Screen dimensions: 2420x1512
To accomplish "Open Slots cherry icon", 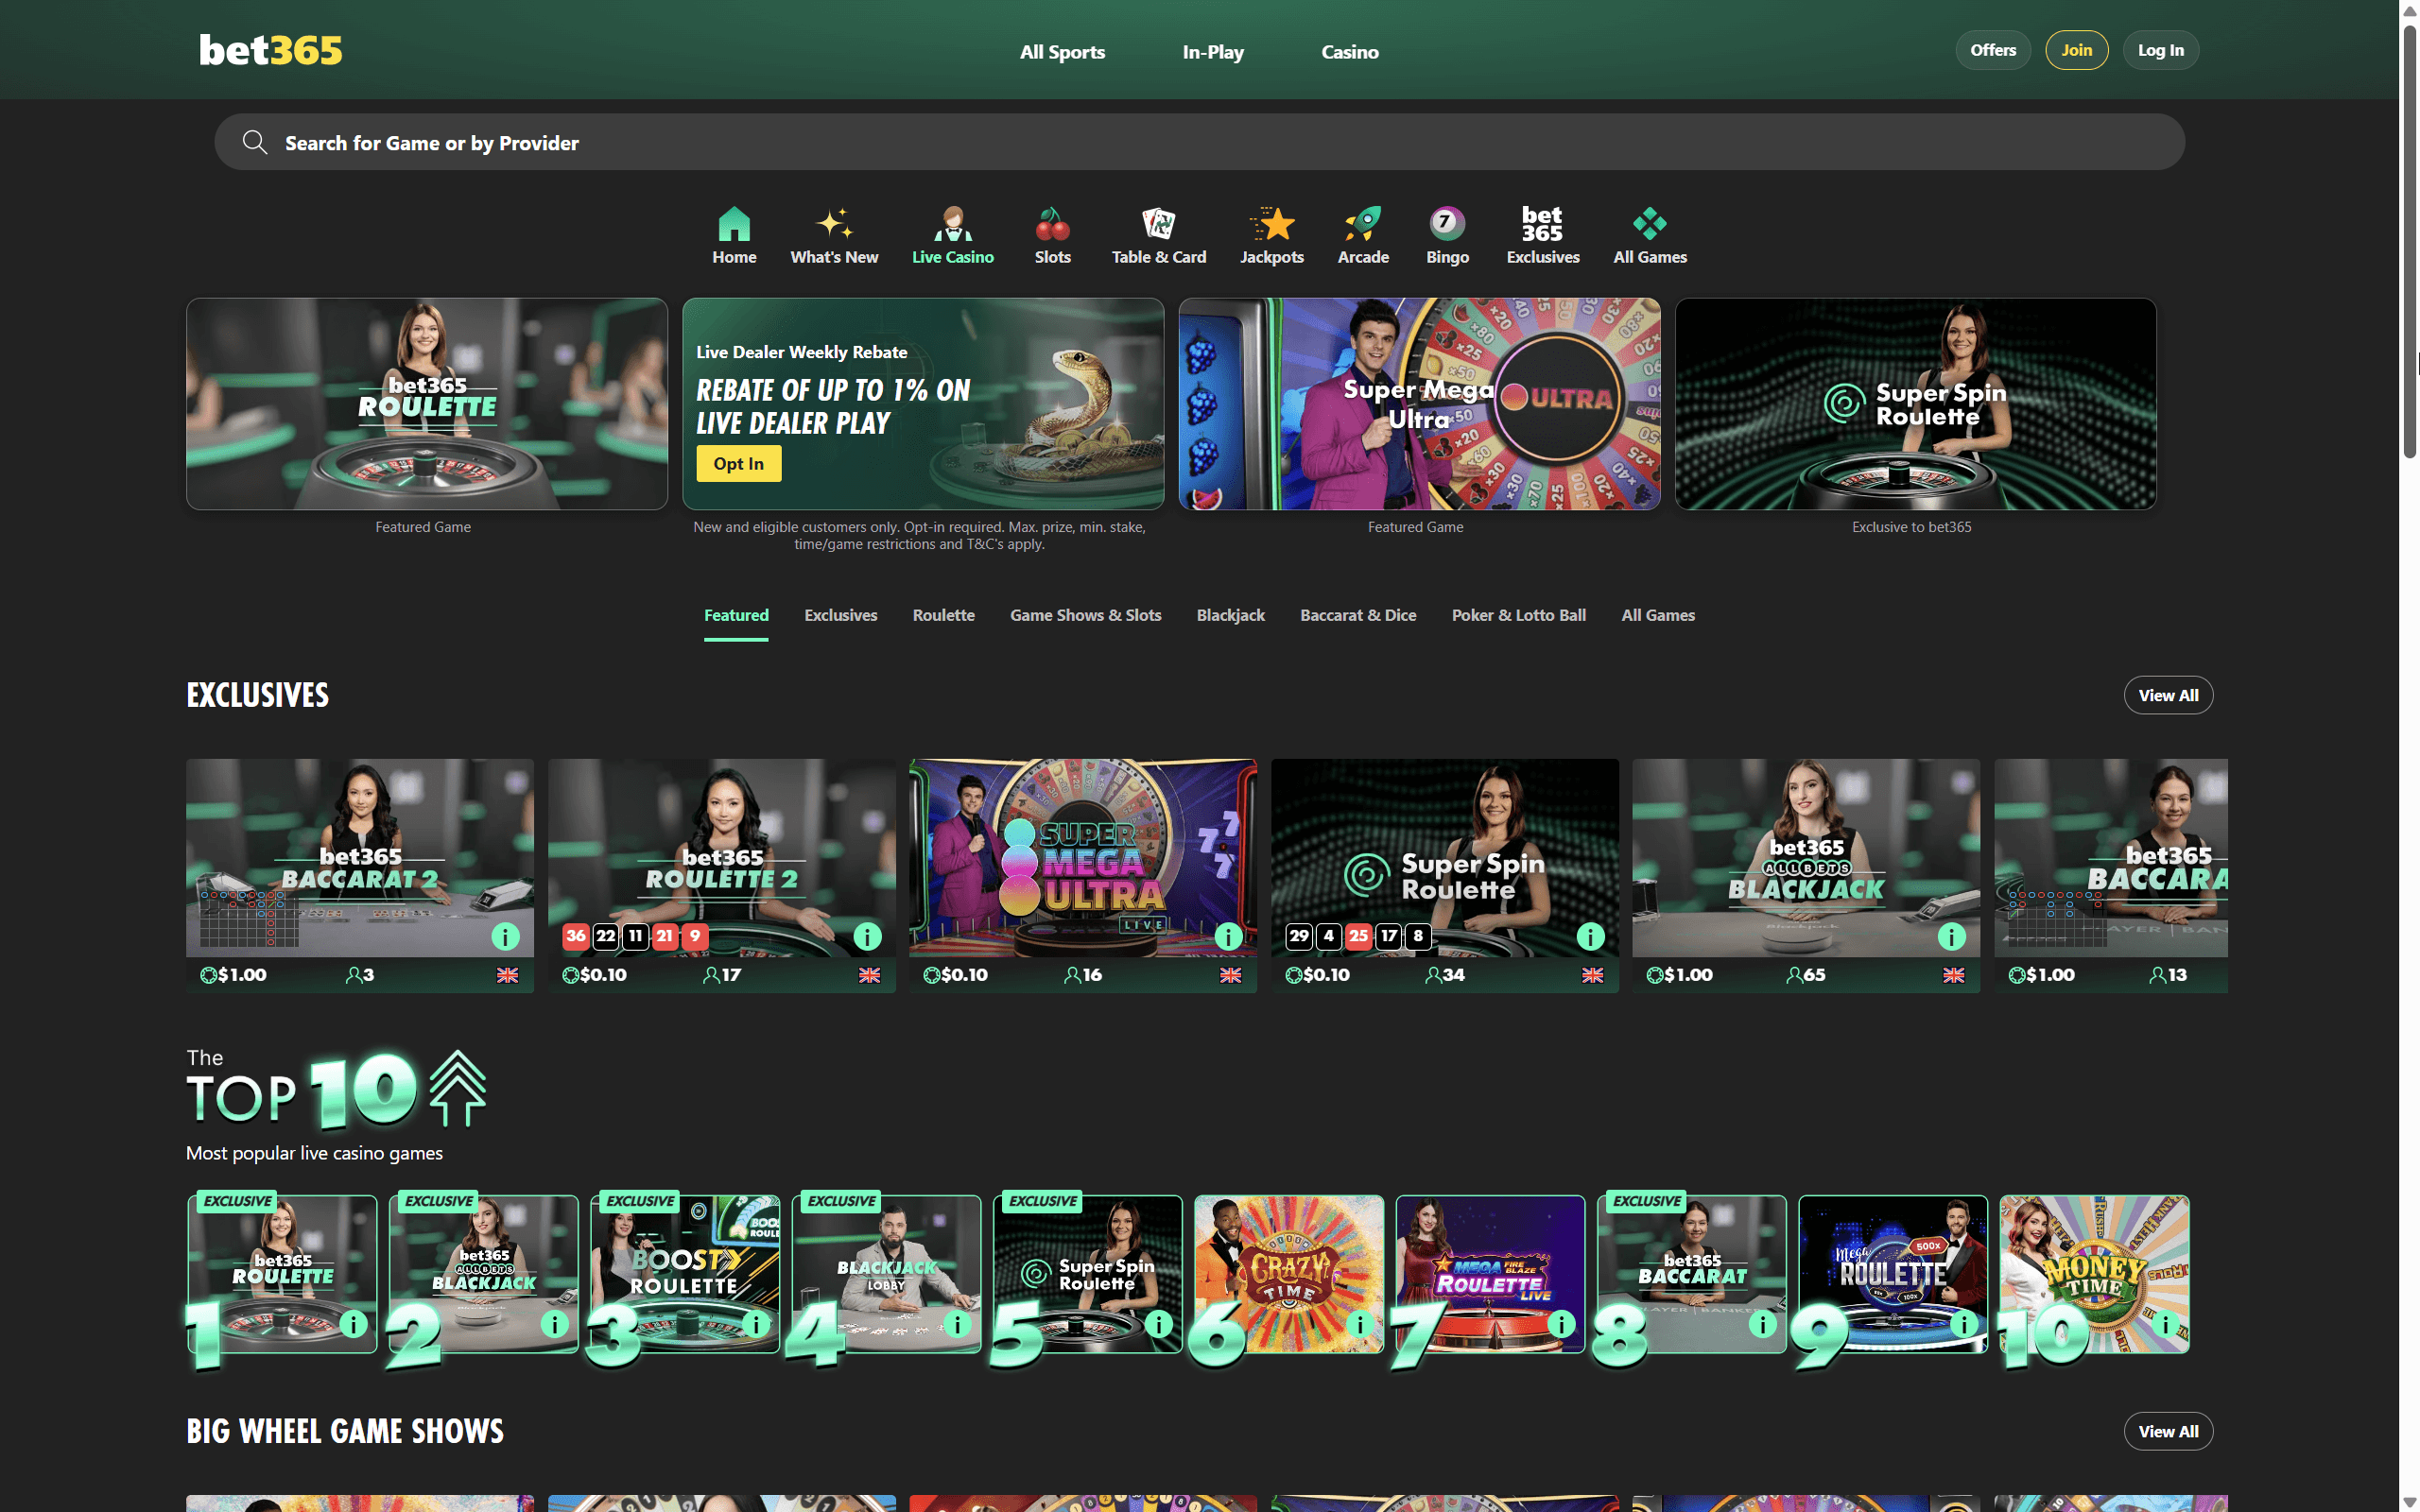I will (1052, 224).
